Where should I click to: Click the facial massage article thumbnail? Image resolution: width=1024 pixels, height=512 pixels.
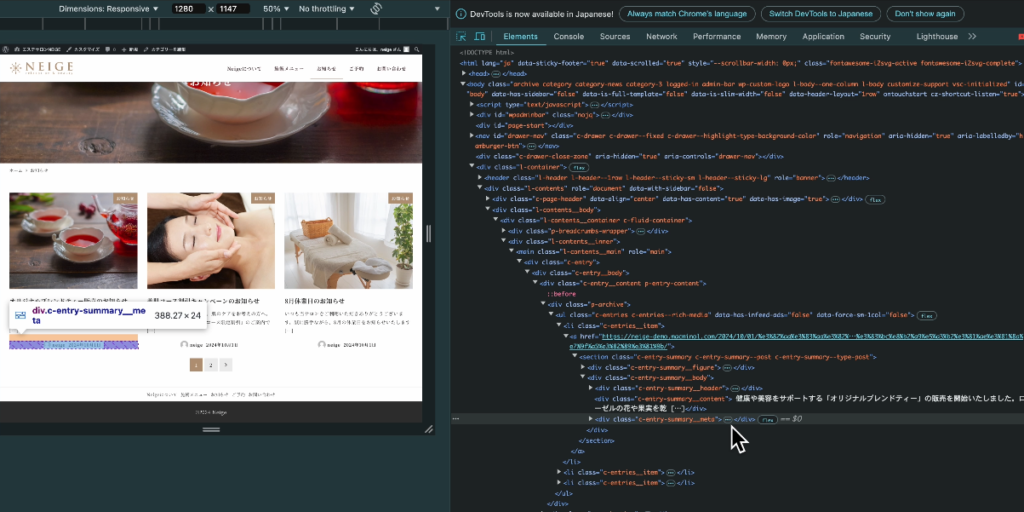(210, 240)
